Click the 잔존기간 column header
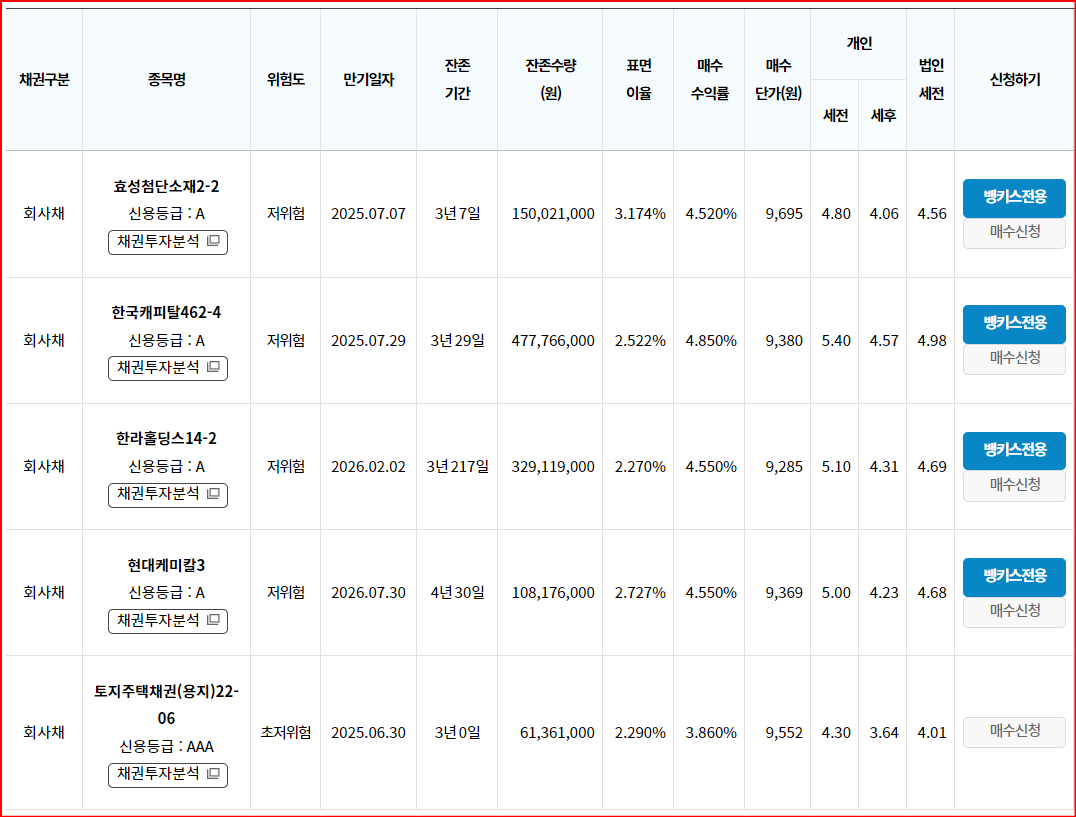1076x817 pixels. [457, 80]
